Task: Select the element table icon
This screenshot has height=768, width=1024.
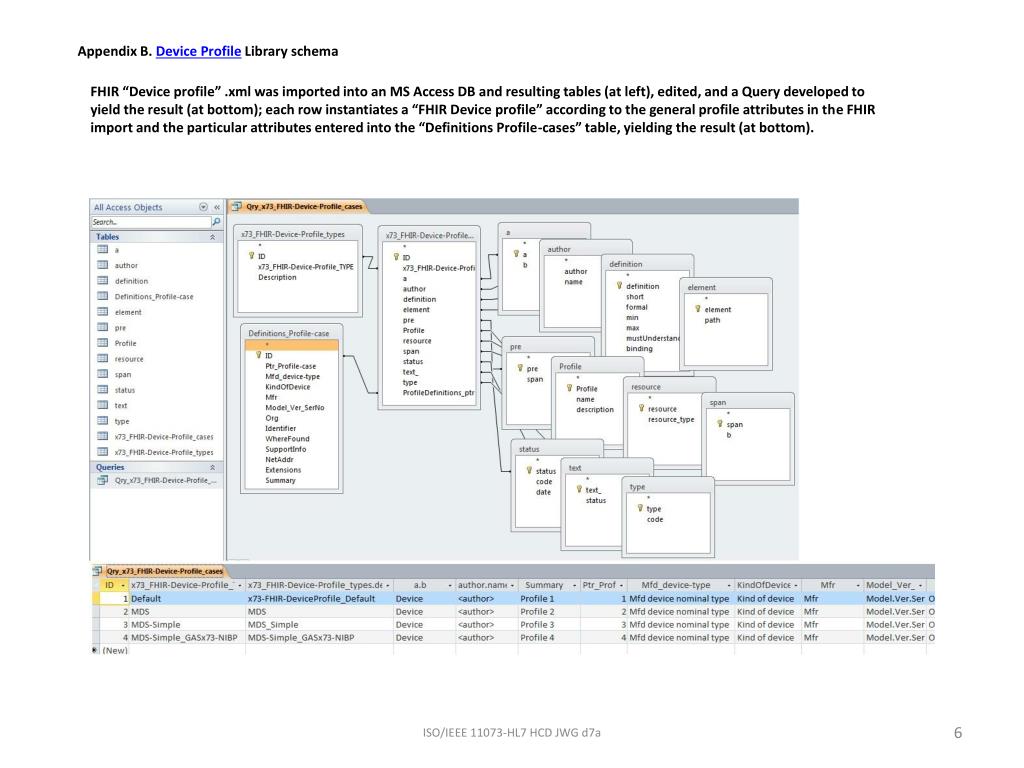Action: click(103, 312)
